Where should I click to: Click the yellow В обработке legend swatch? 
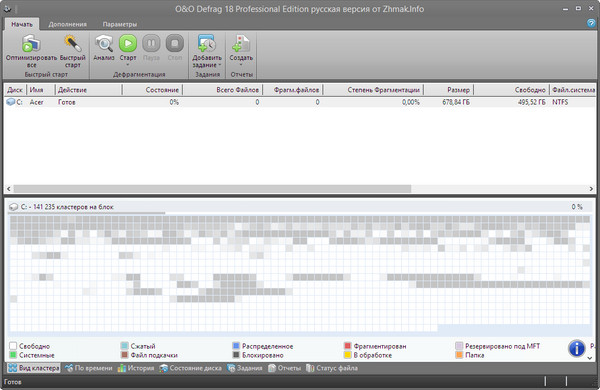pos(347,355)
